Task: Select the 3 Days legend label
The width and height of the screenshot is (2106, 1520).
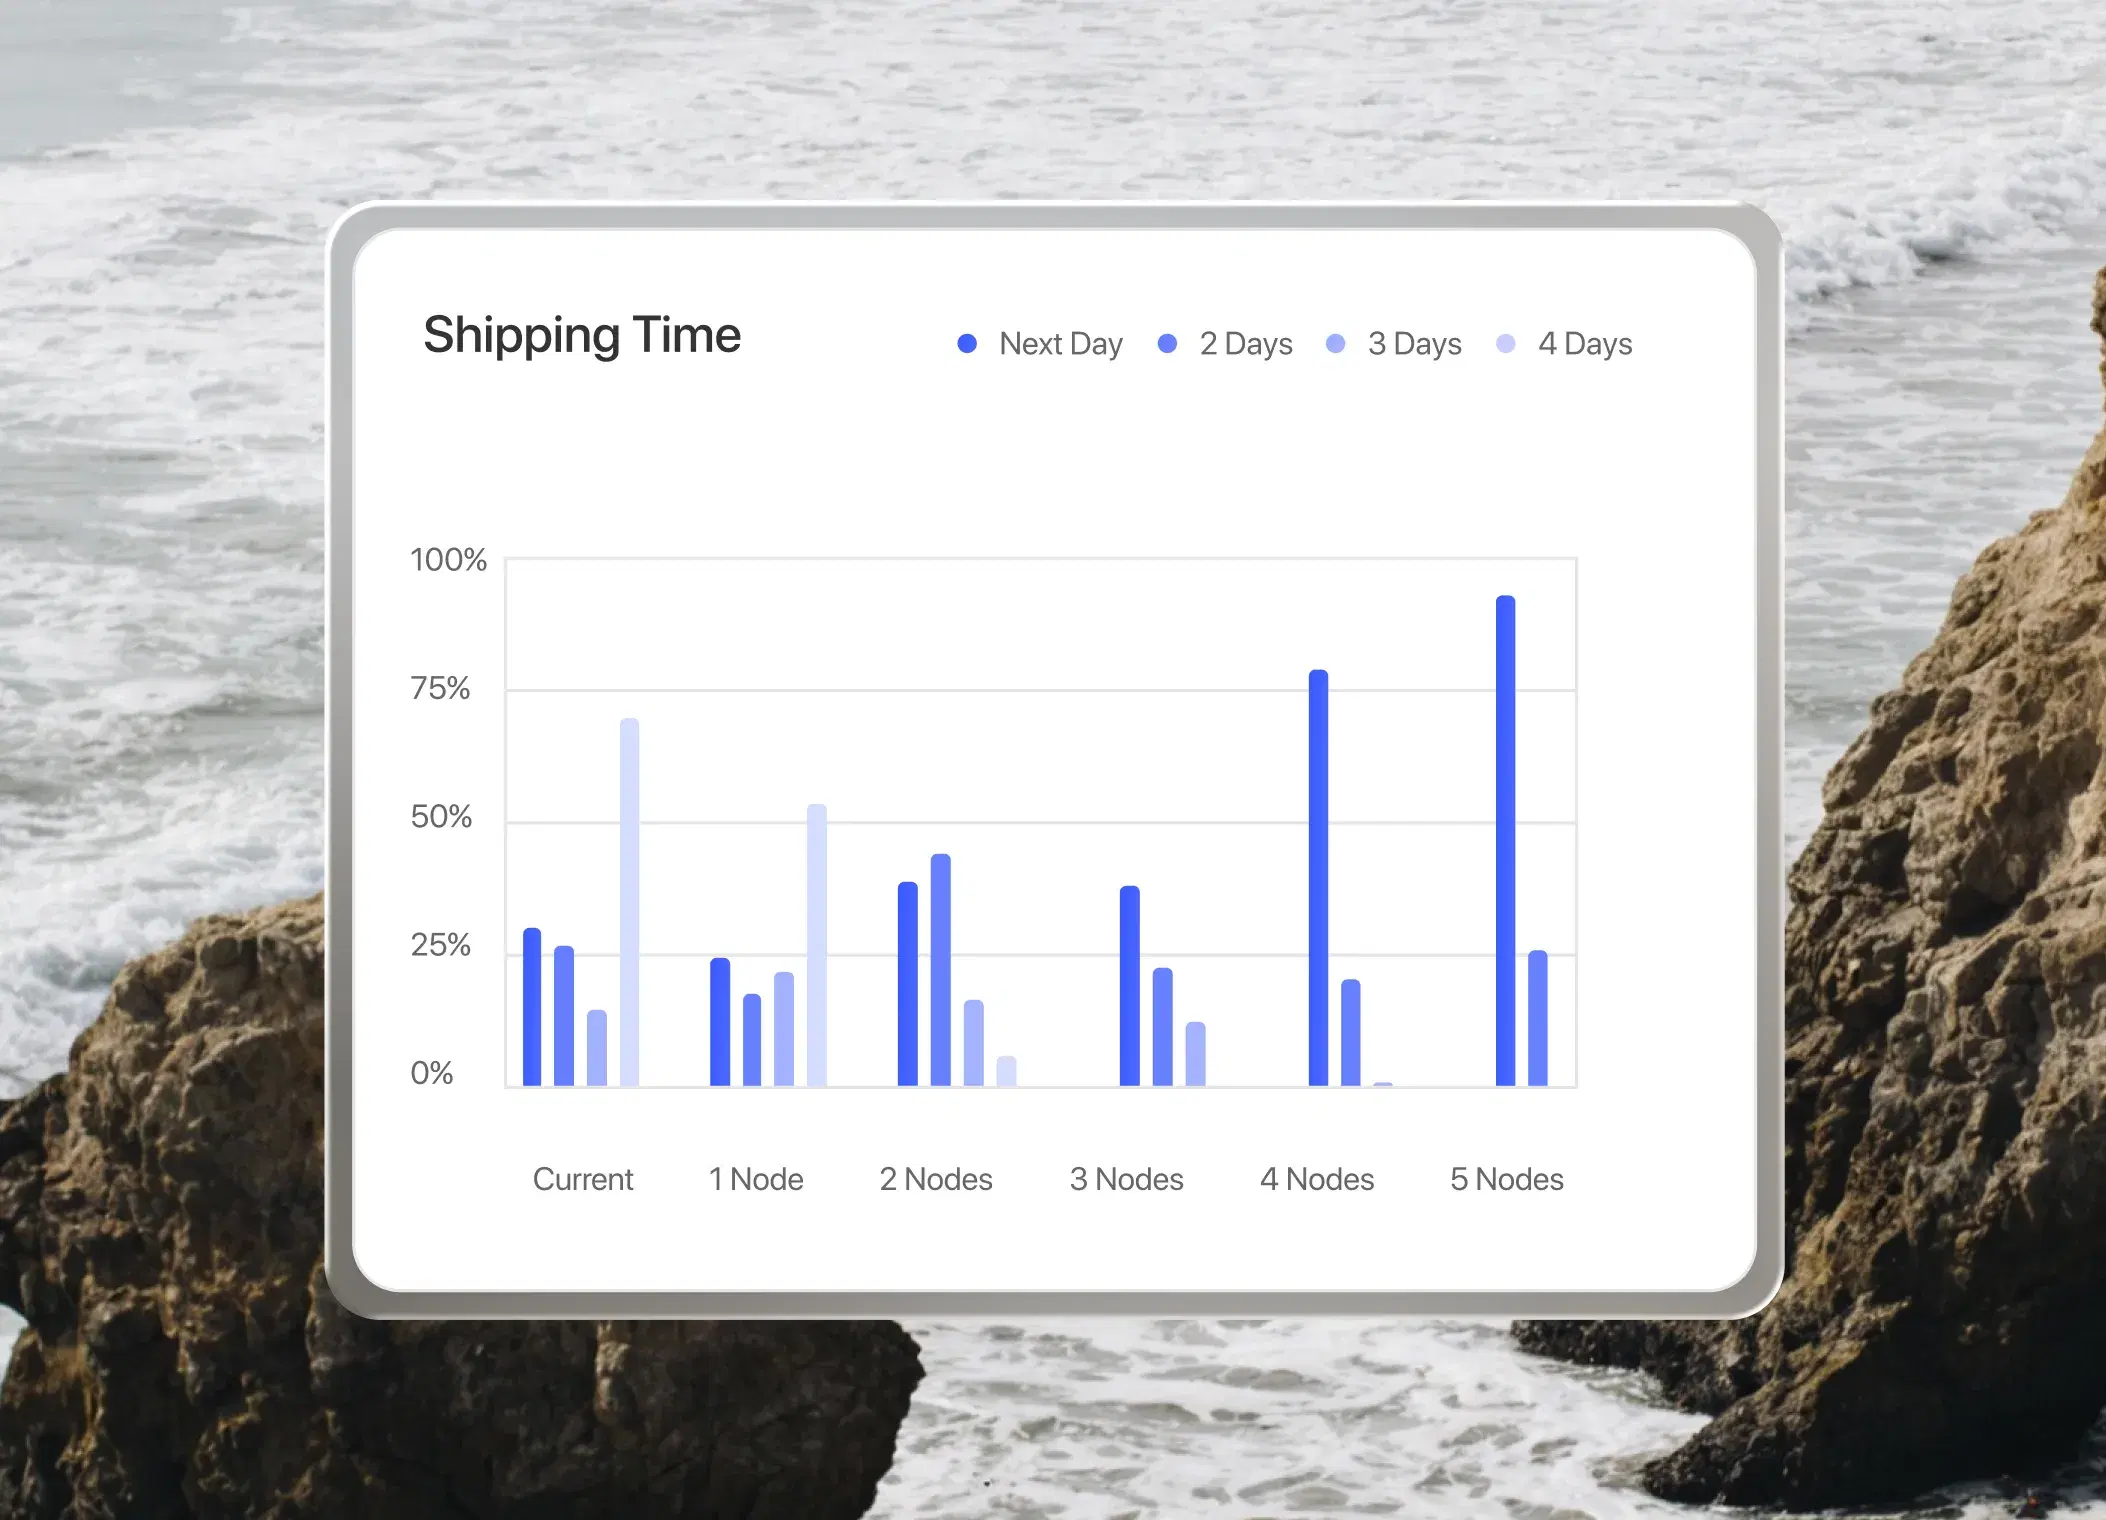Action: [1415, 344]
